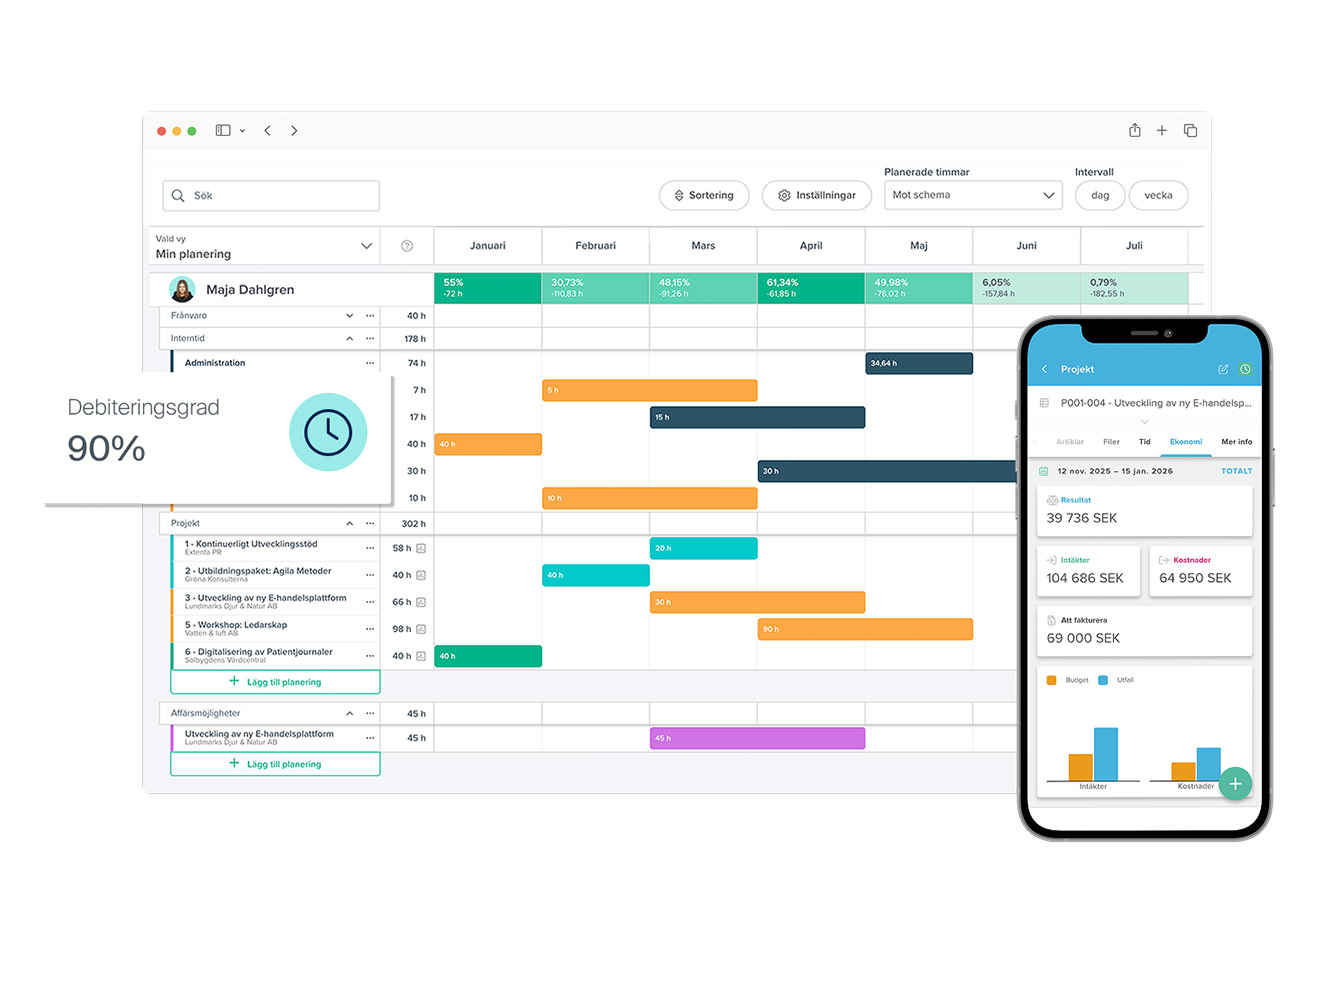Viewport: 1334px width, 1000px height.
Task: Open the Planerade timmar Mot schema dropdown
Action: click(974, 195)
